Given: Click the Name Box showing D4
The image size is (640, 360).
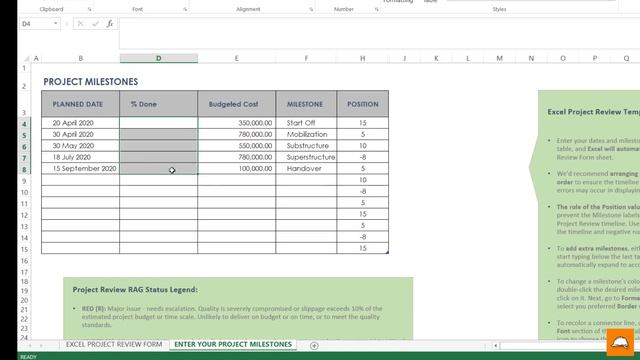Looking at the screenshot, I should (36, 24).
